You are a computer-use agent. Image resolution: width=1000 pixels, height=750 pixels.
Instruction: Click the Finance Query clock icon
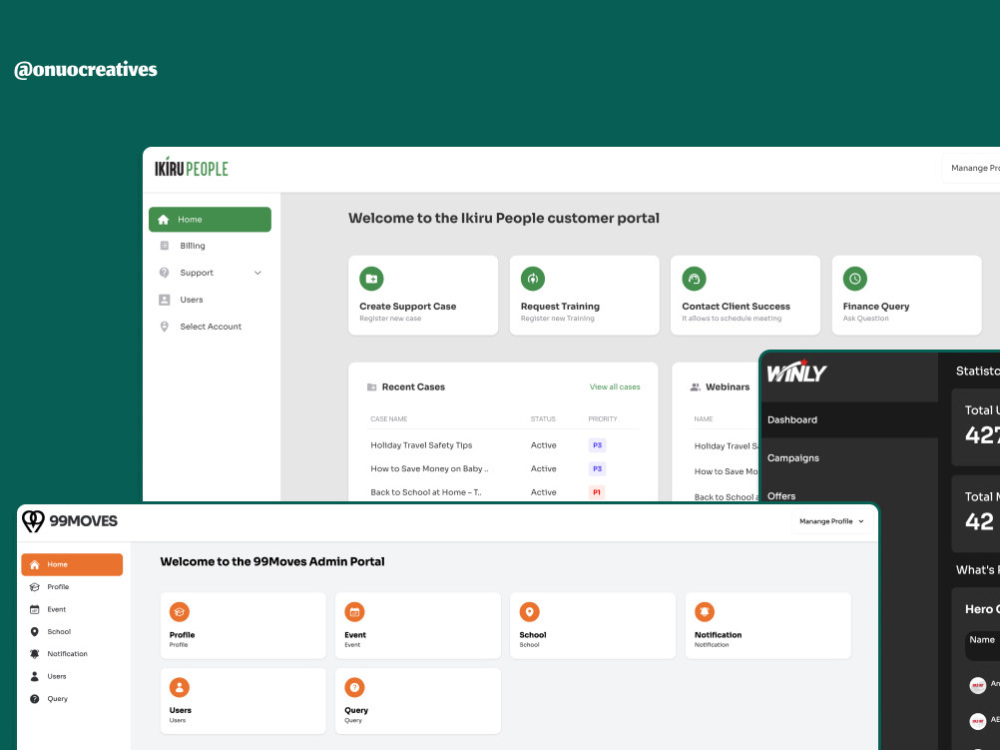[x=855, y=279]
